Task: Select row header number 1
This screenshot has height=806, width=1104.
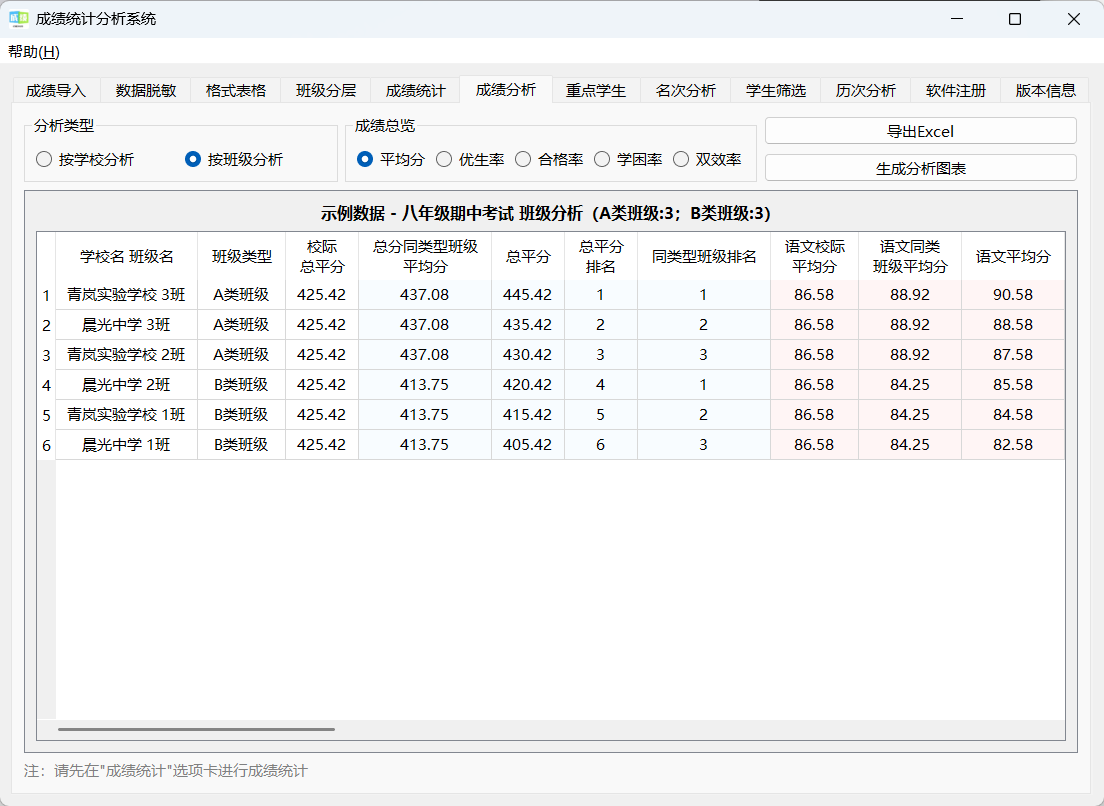Action: (46, 295)
